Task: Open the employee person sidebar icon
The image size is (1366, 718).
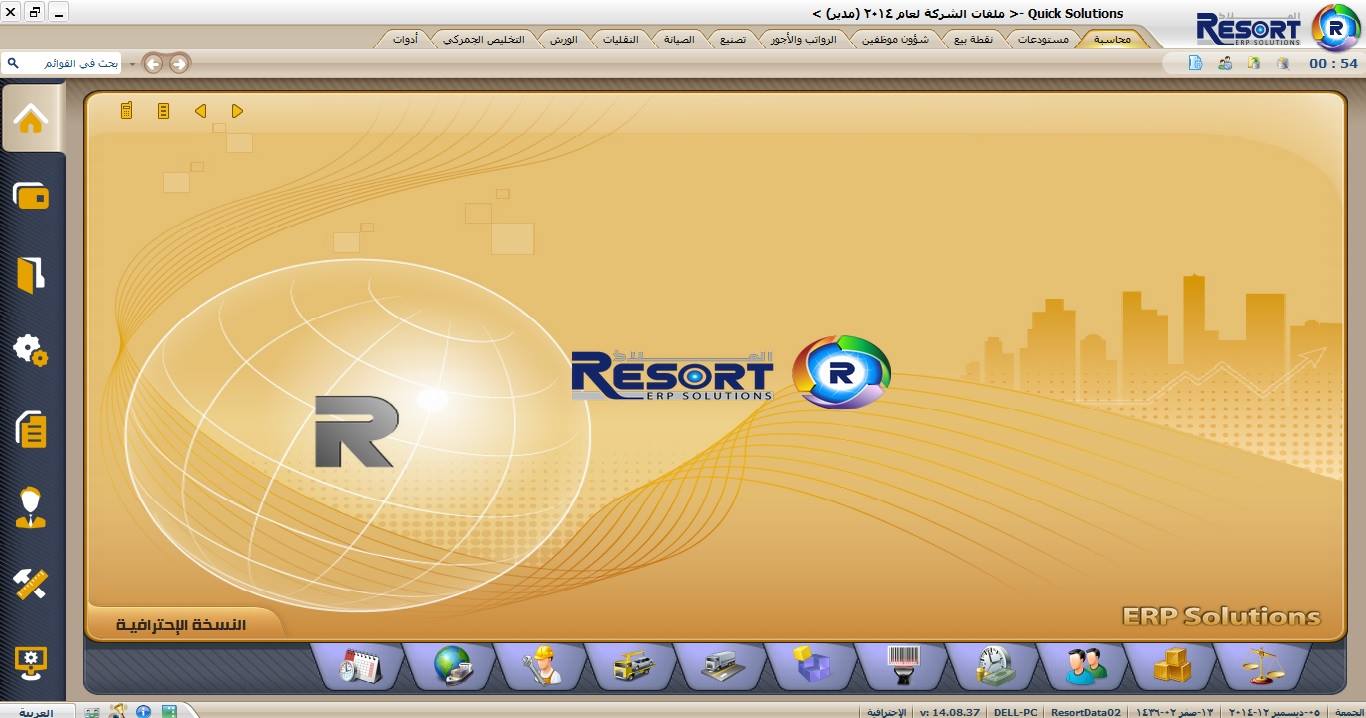Action: 31,507
